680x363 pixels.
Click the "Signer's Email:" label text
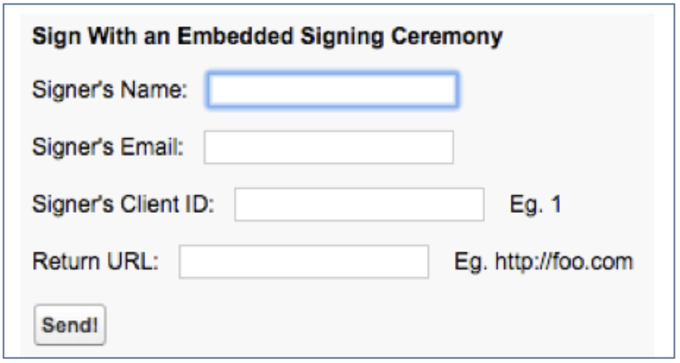coord(108,147)
